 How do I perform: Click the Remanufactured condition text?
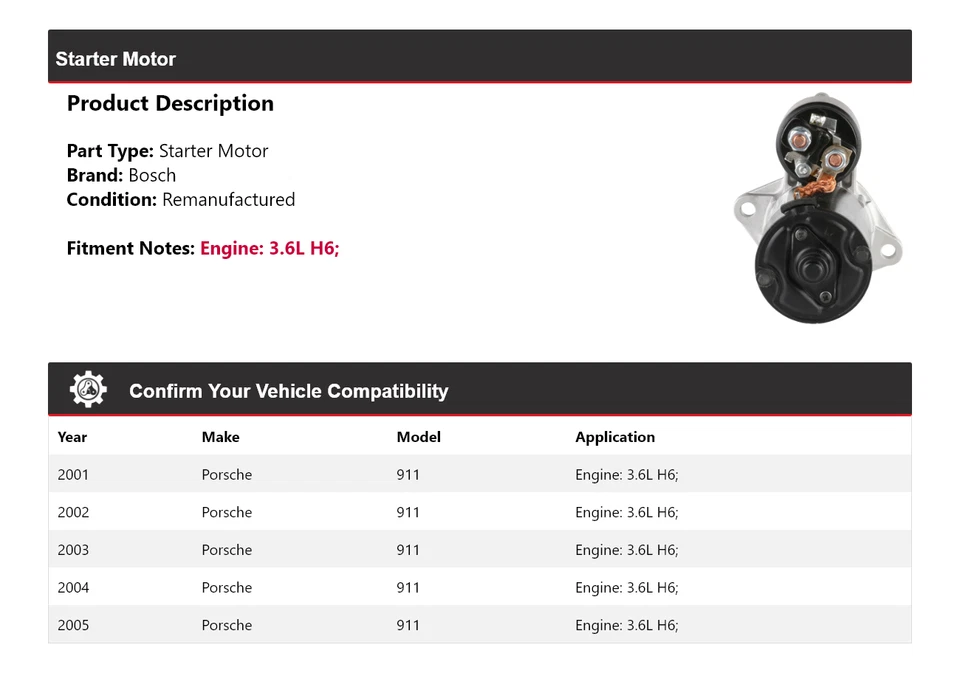click(x=228, y=199)
